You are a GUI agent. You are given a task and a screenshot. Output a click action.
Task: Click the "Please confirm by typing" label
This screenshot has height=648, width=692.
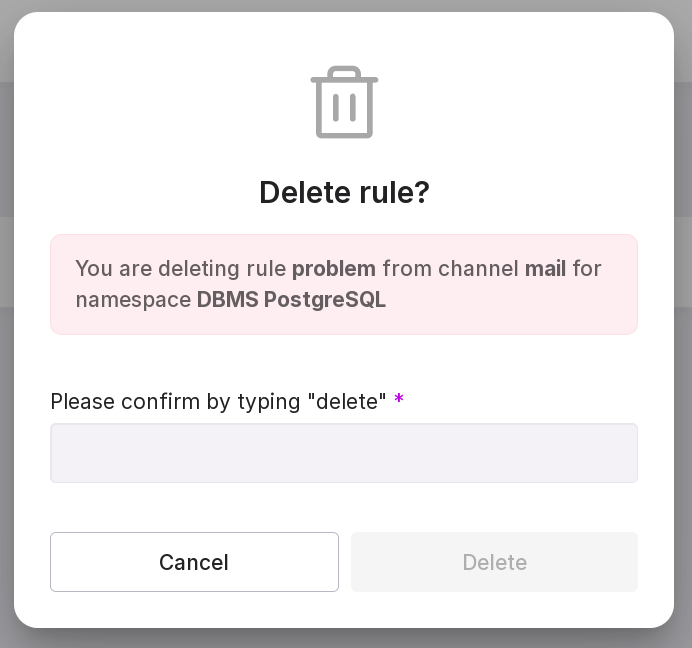175,402
